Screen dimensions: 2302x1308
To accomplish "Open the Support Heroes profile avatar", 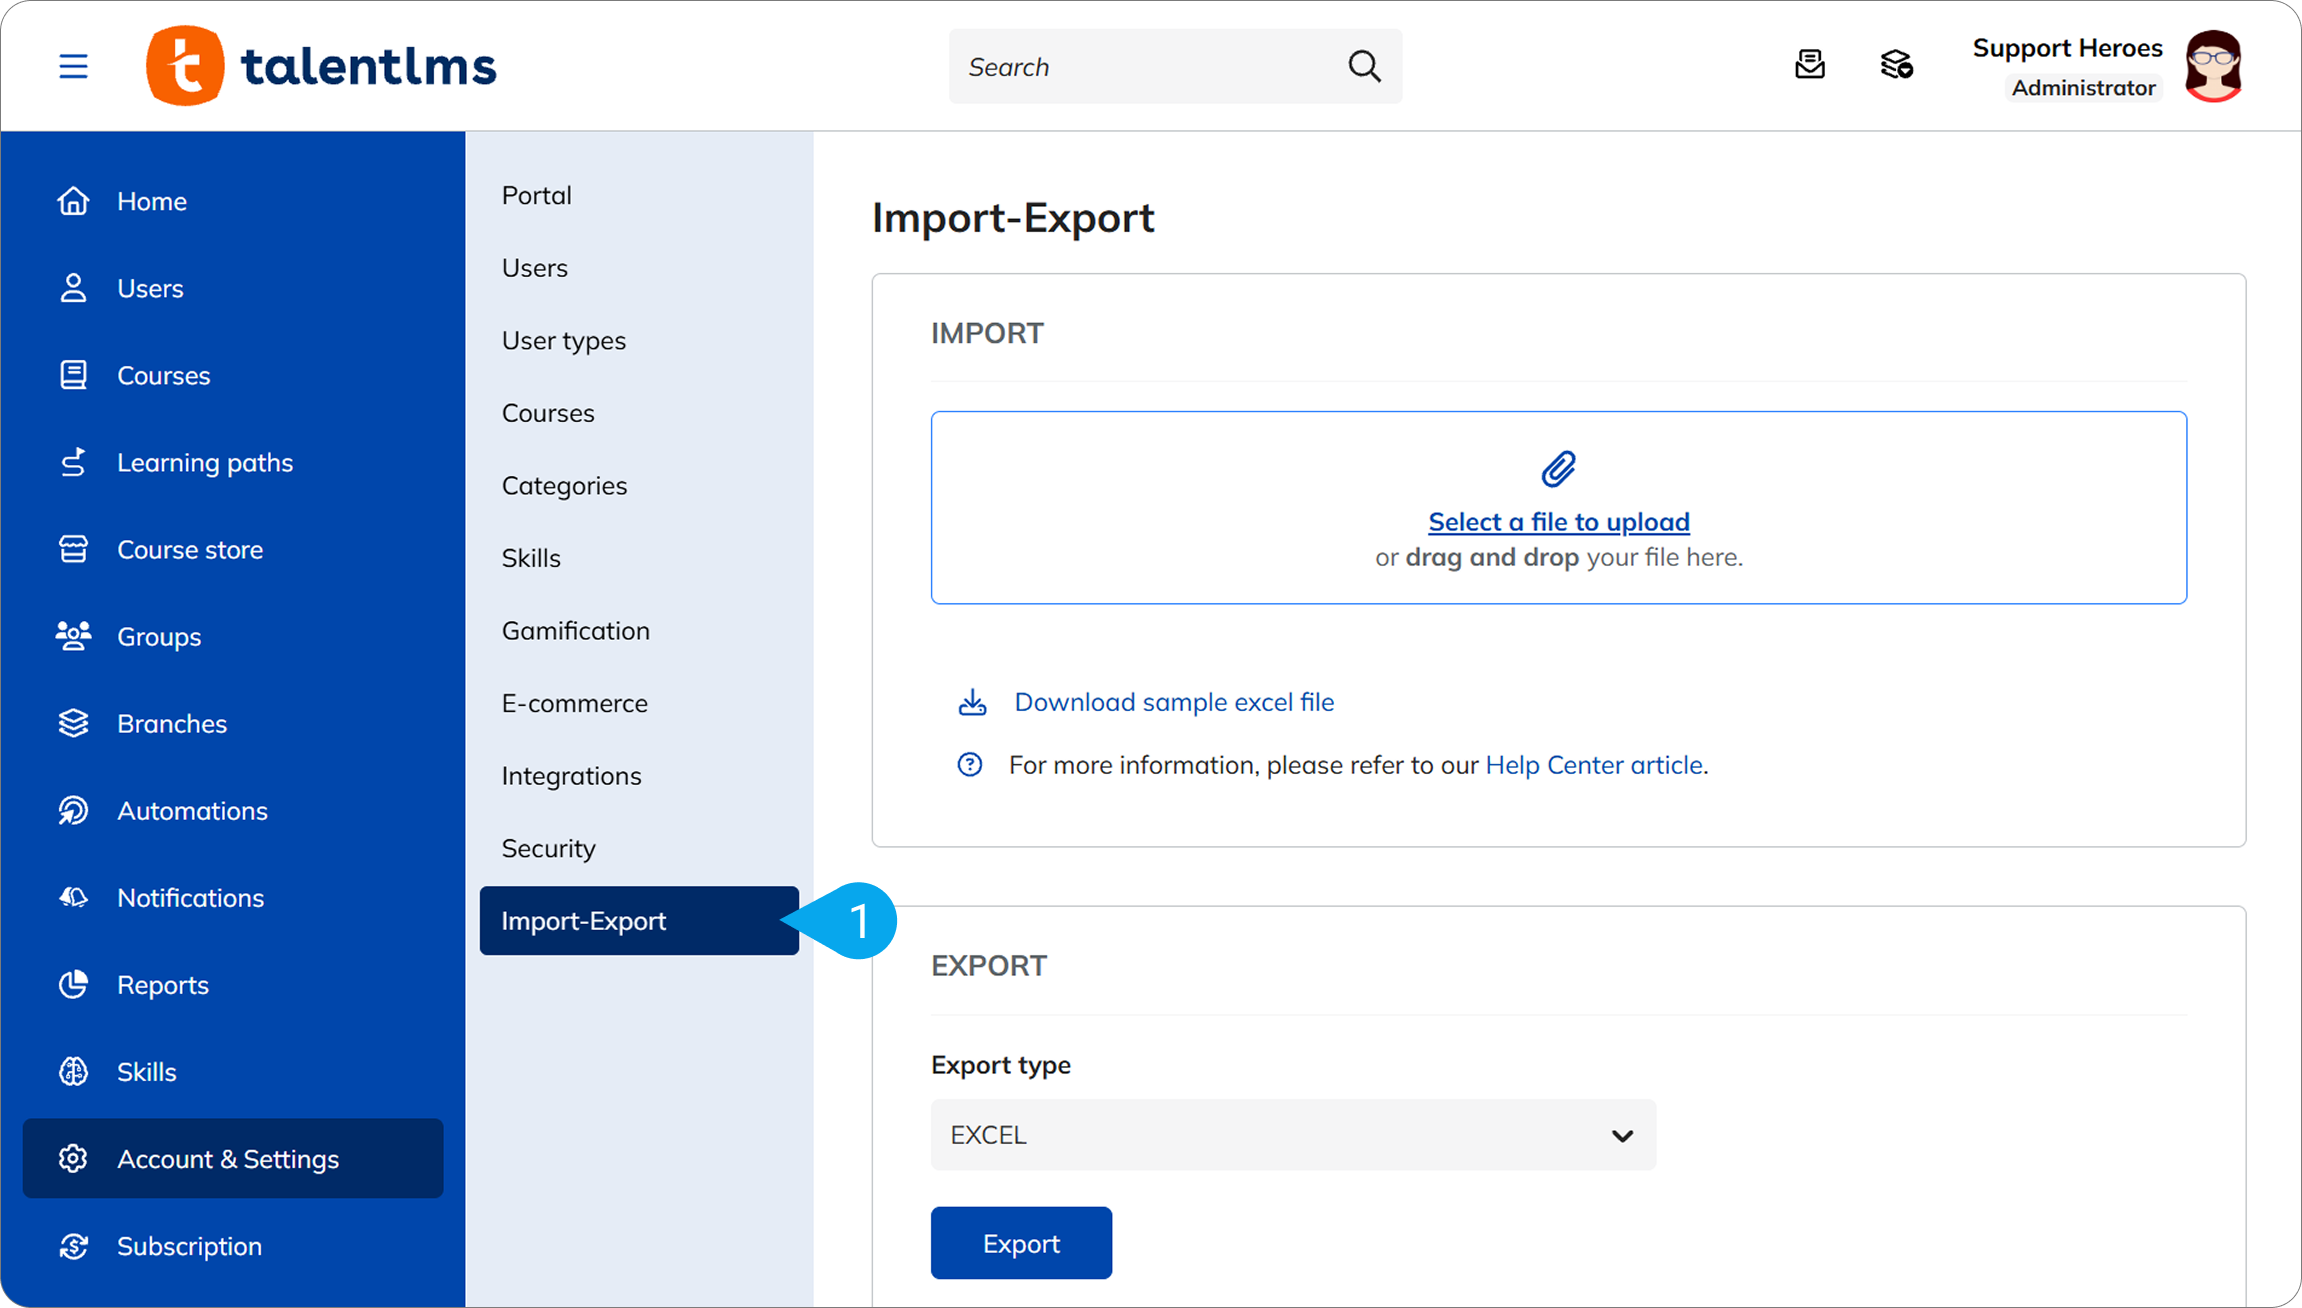I will 2213,66.
